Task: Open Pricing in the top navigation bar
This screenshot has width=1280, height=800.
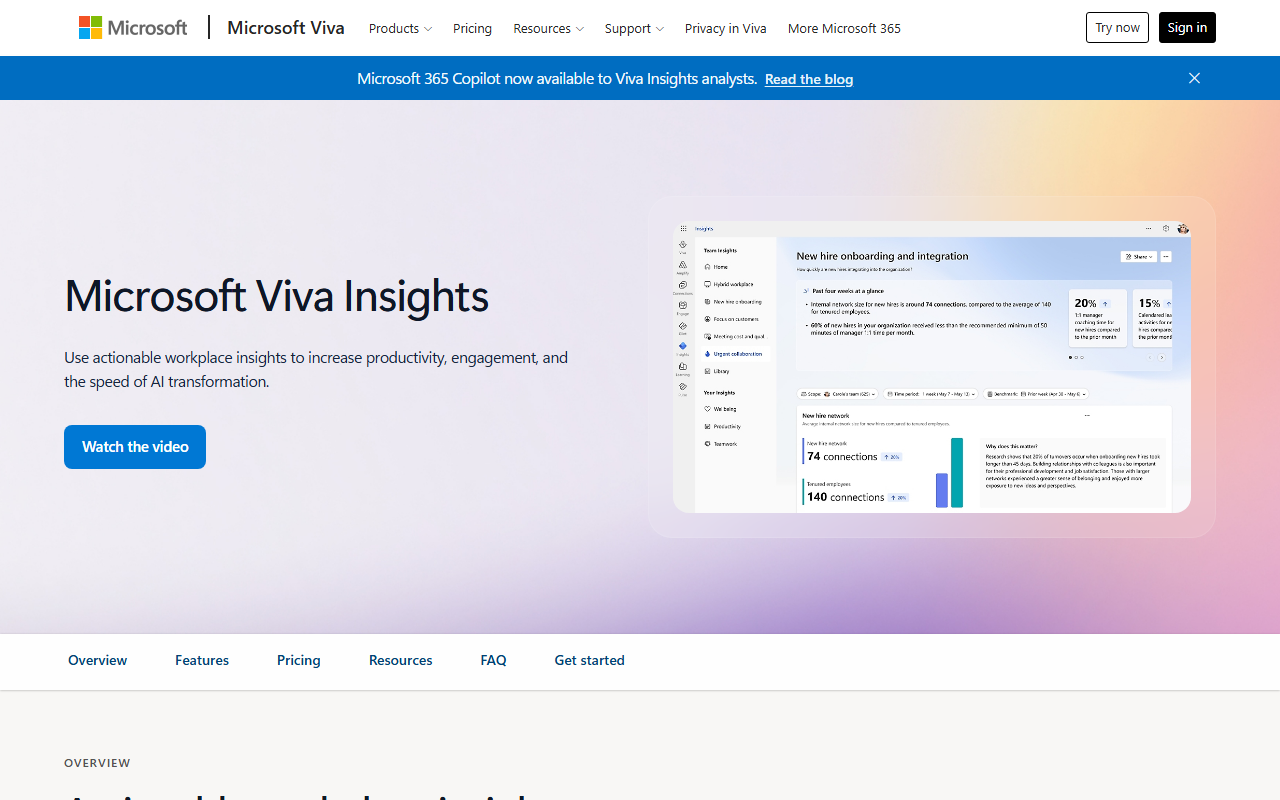Action: pyautogui.click(x=472, y=28)
